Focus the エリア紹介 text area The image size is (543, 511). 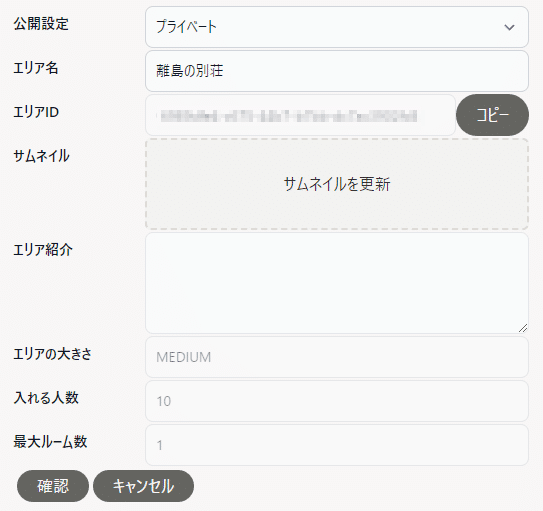[x=337, y=283]
